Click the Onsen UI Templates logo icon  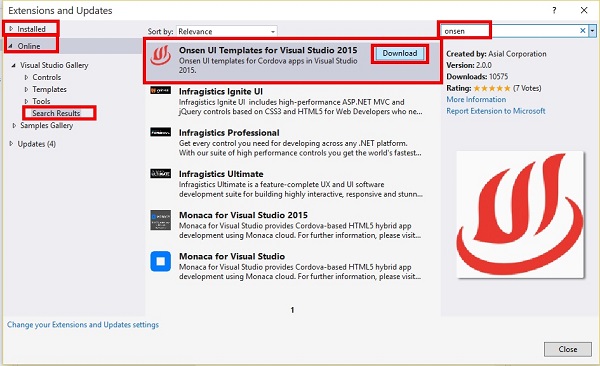click(160, 56)
